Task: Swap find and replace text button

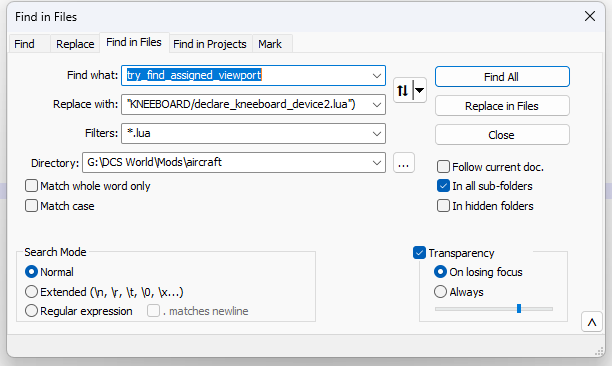Action: click(402, 91)
